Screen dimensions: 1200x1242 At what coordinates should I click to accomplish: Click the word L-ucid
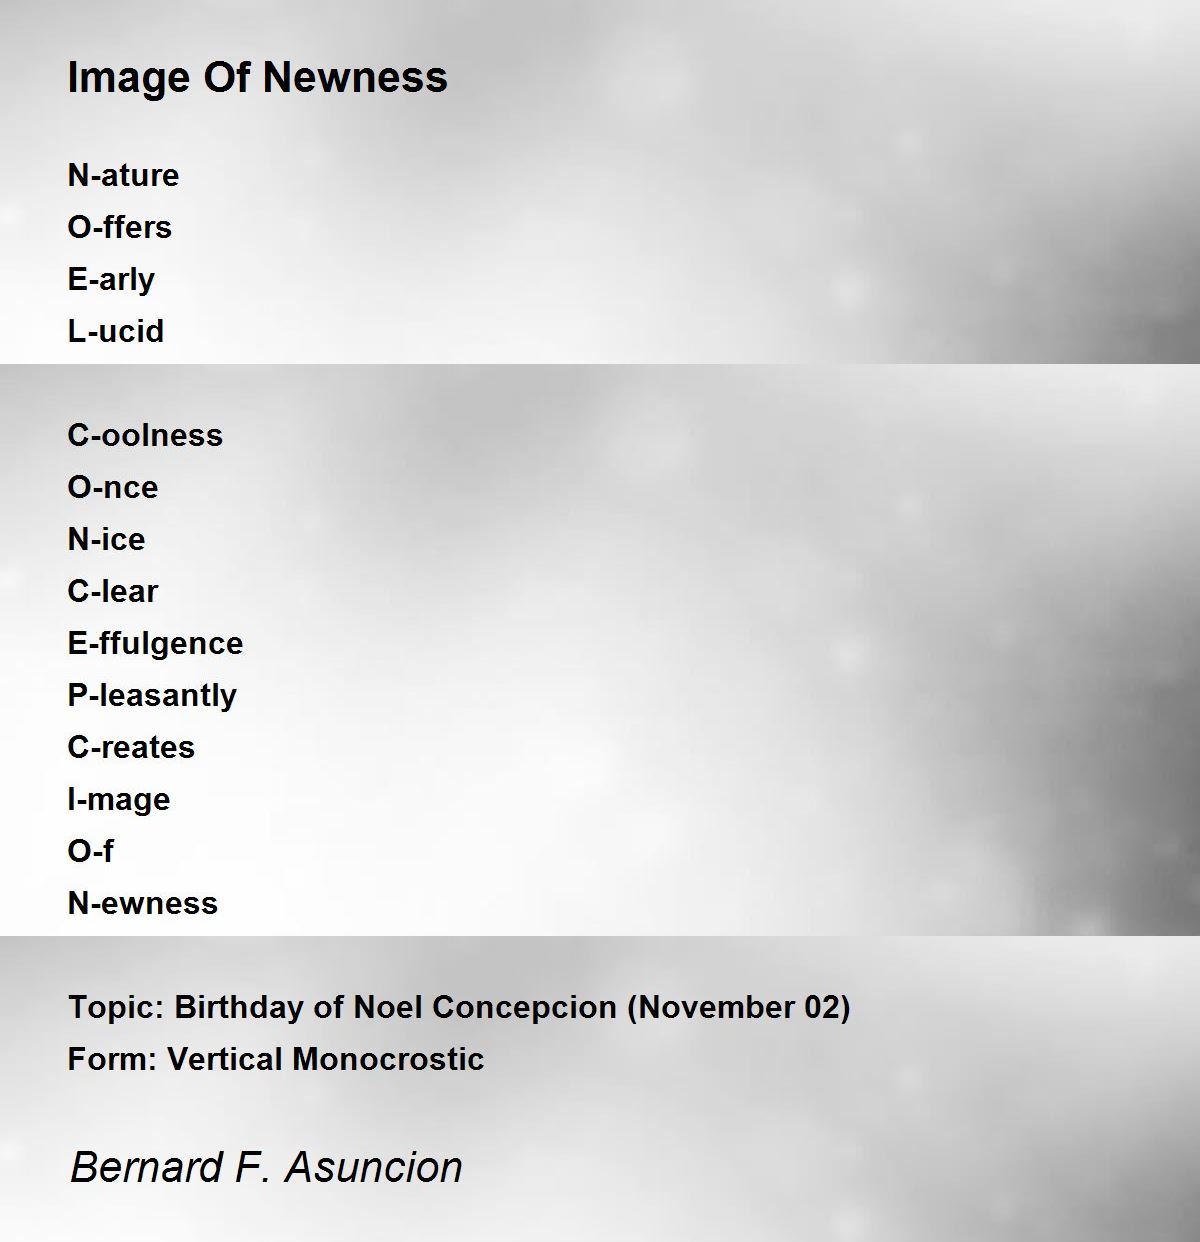[115, 331]
